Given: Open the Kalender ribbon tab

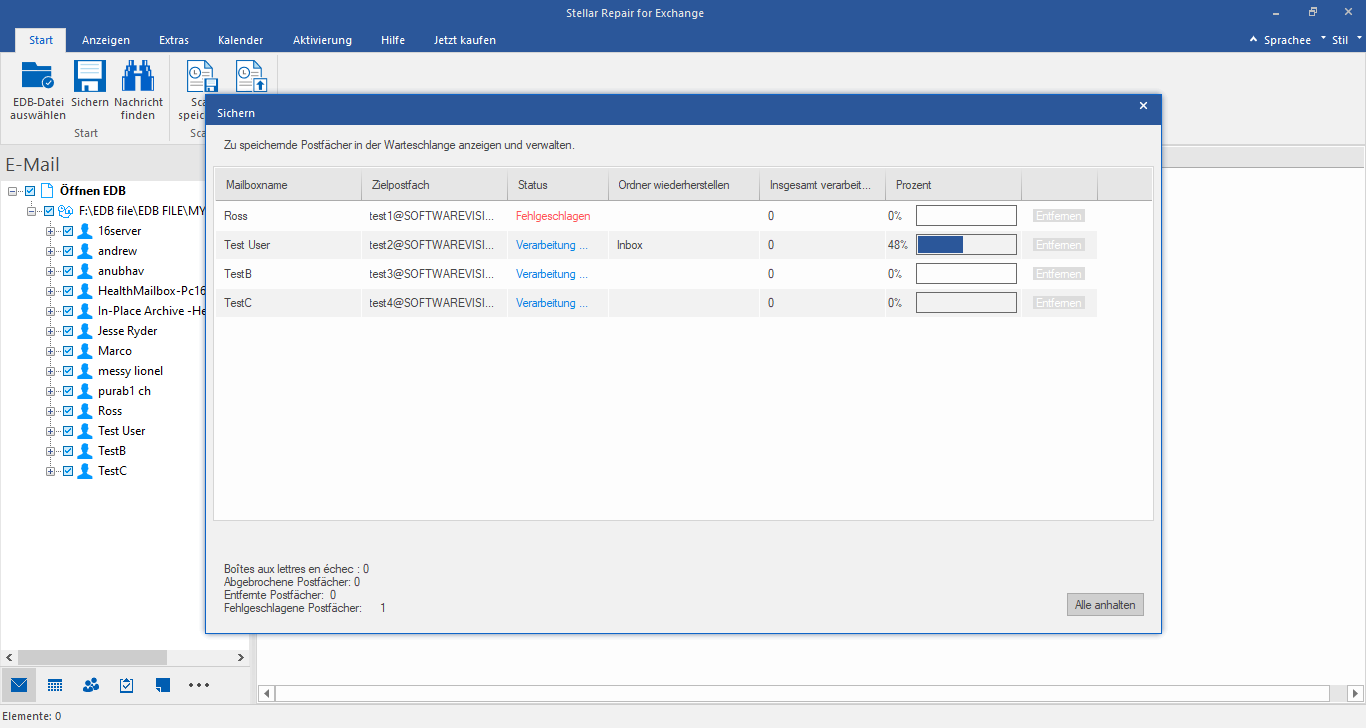Looking at the screenshot, I should tap(240, 40).
